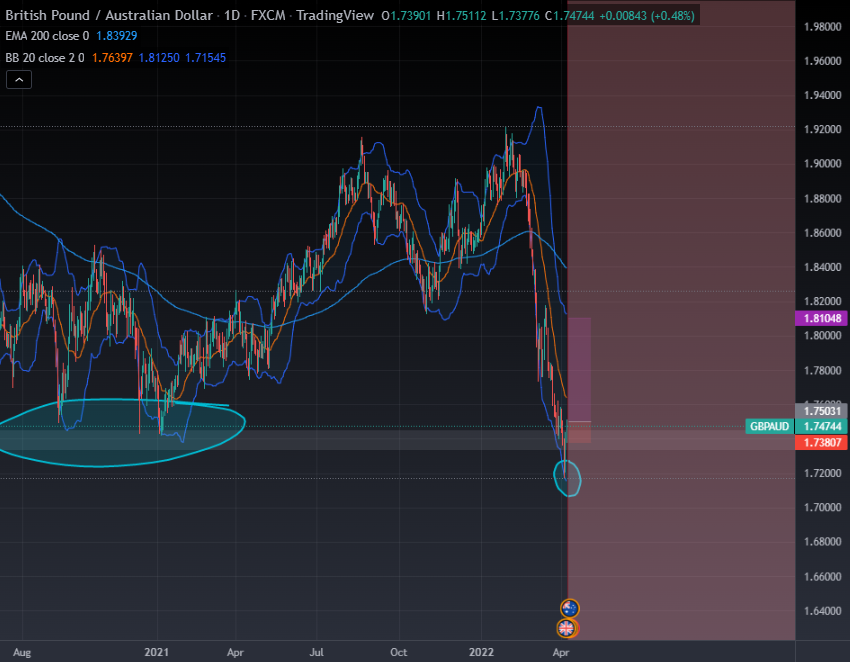This screenshot has width=850, height=662.
Task: Click the 2022 label on the time axis
Action: point(481,652)
